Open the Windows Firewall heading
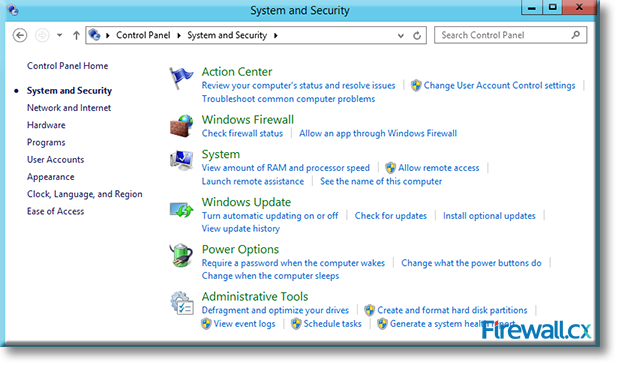The width and height of the screenshot is (620, 365). (248, 119)
